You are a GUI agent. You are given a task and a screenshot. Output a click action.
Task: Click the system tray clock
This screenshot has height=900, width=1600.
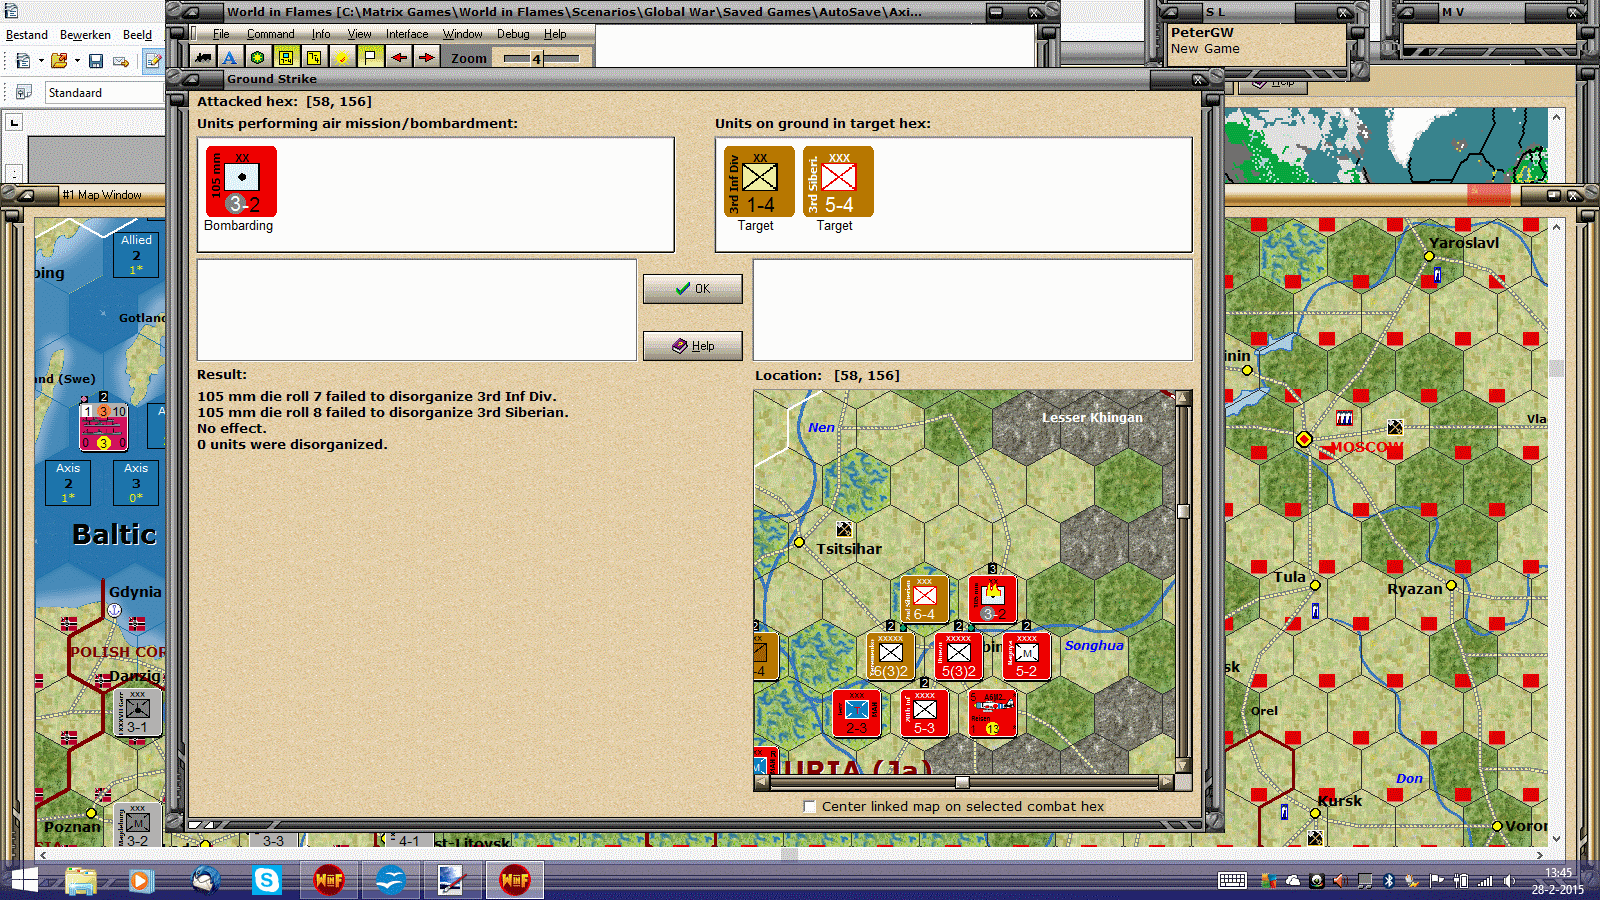click(1558, 881)
